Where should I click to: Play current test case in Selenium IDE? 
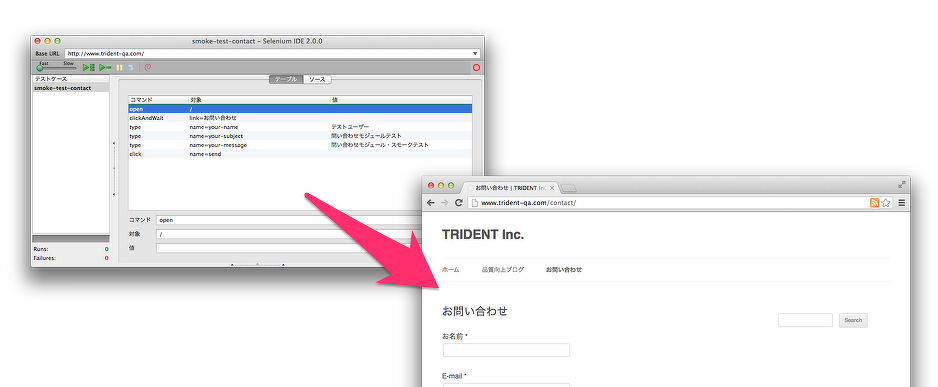click(x=105, y=68)
